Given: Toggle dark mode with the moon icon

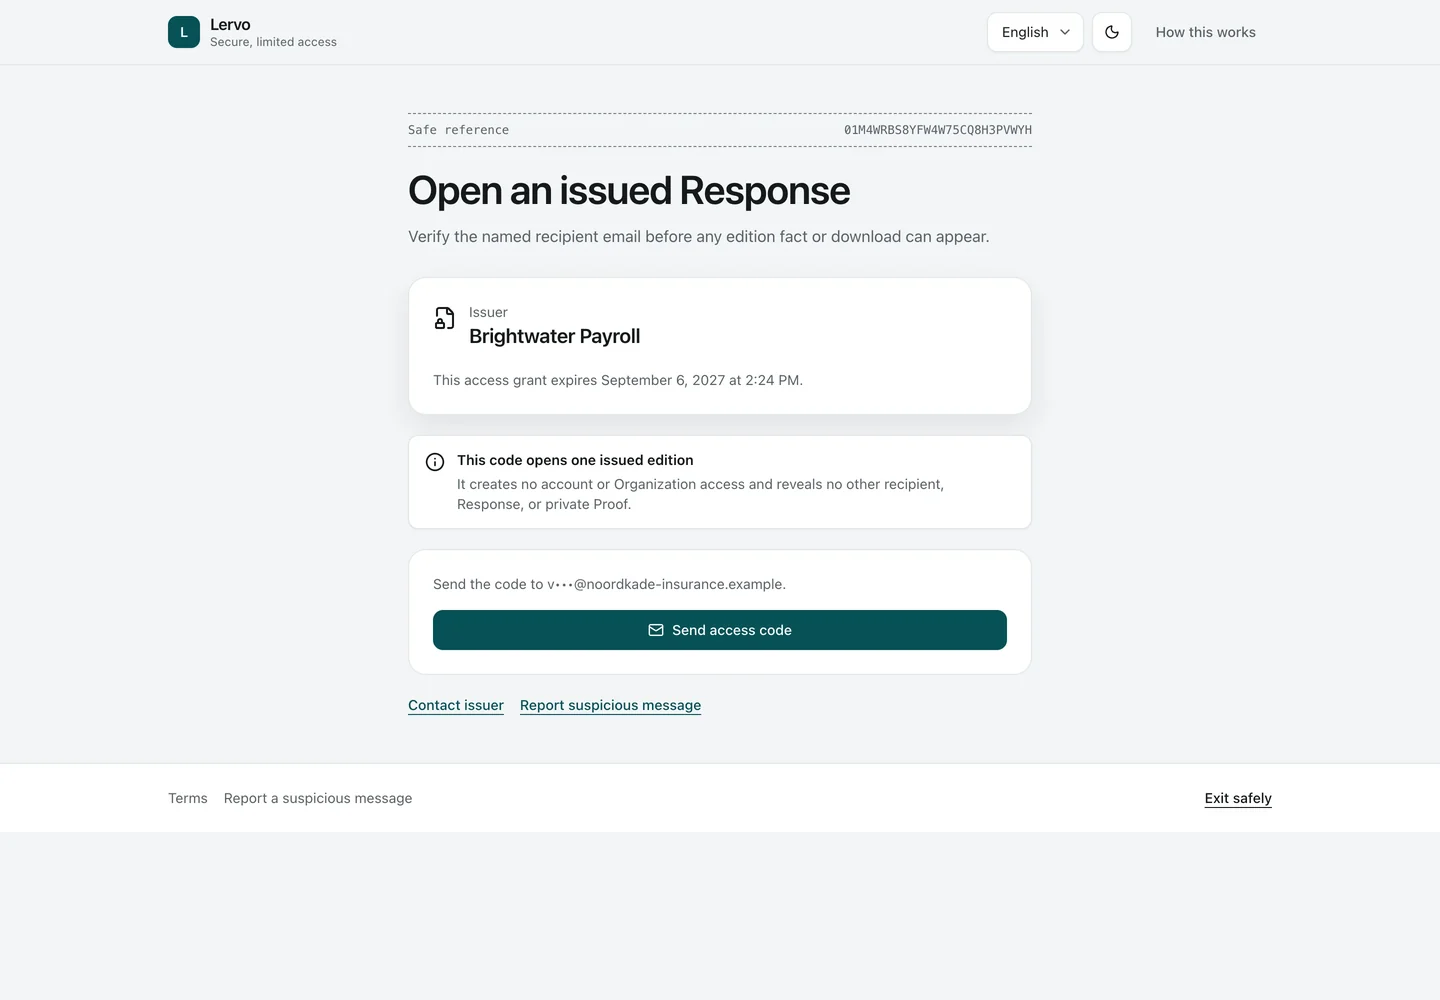Looking at the screenshot, I should tap(1112, 32).
